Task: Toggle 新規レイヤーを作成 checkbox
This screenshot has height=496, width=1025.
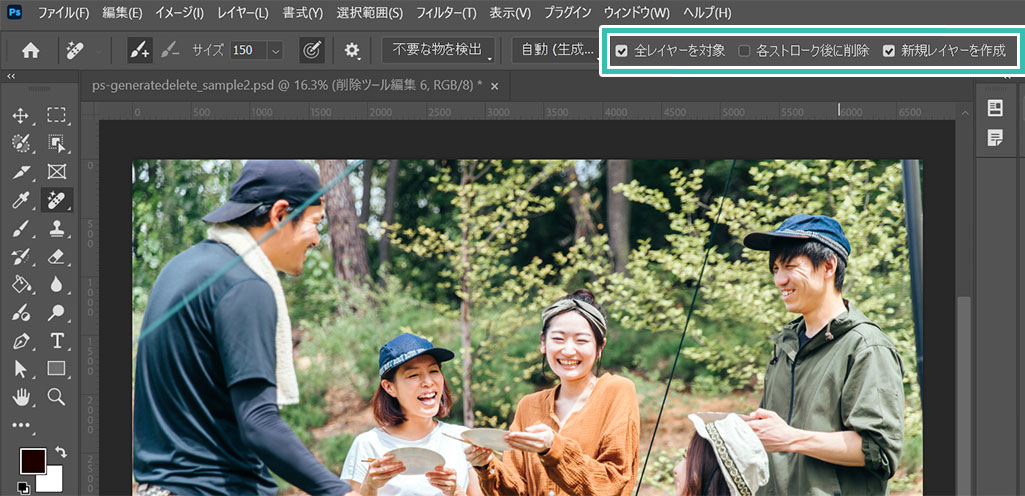Action: coord(888,51)
